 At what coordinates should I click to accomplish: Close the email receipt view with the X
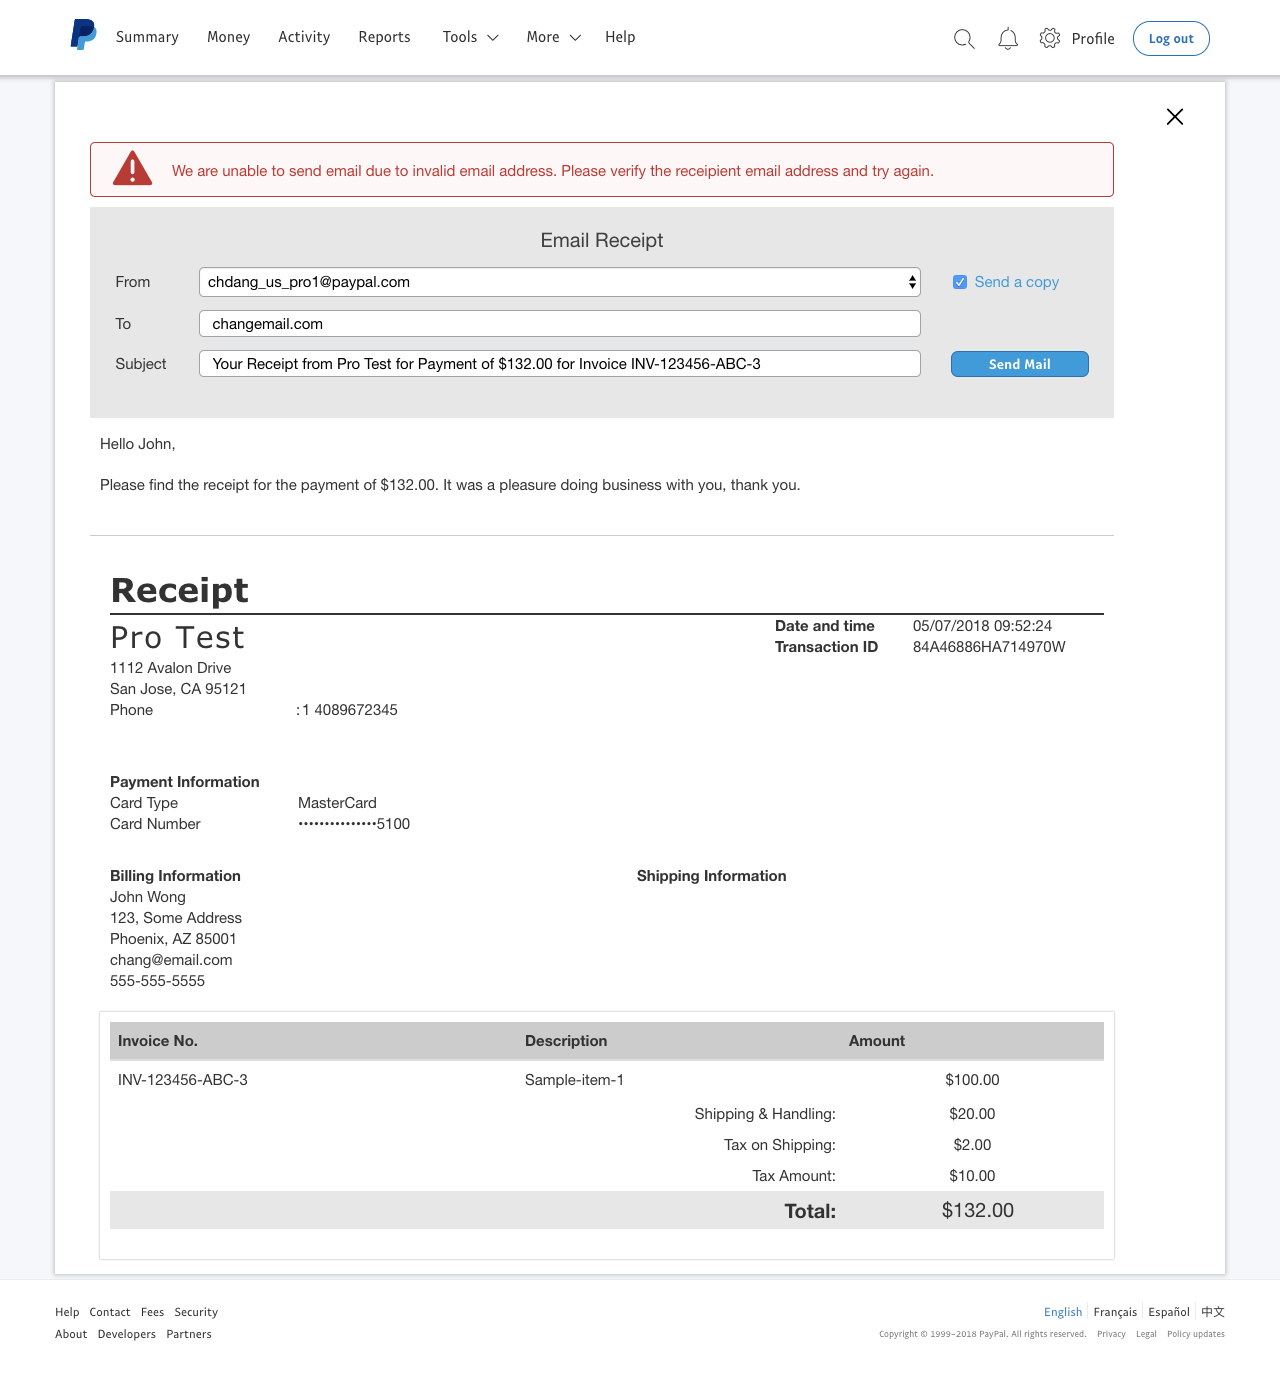tap(1174, 117)
